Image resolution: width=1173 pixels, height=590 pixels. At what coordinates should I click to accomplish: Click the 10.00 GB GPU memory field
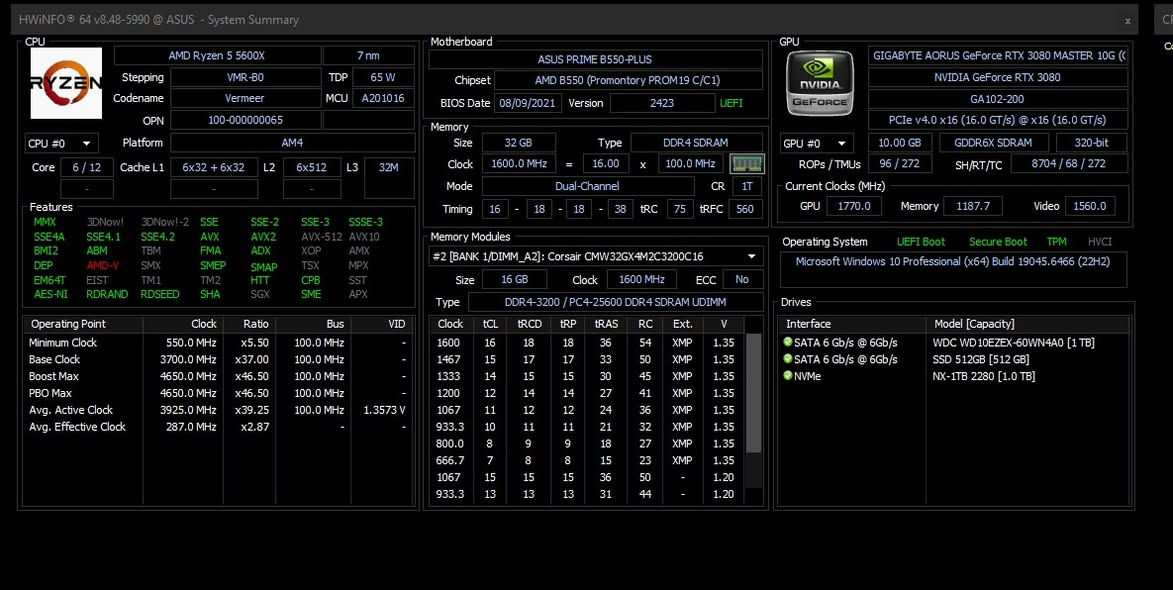coord(900,143)
